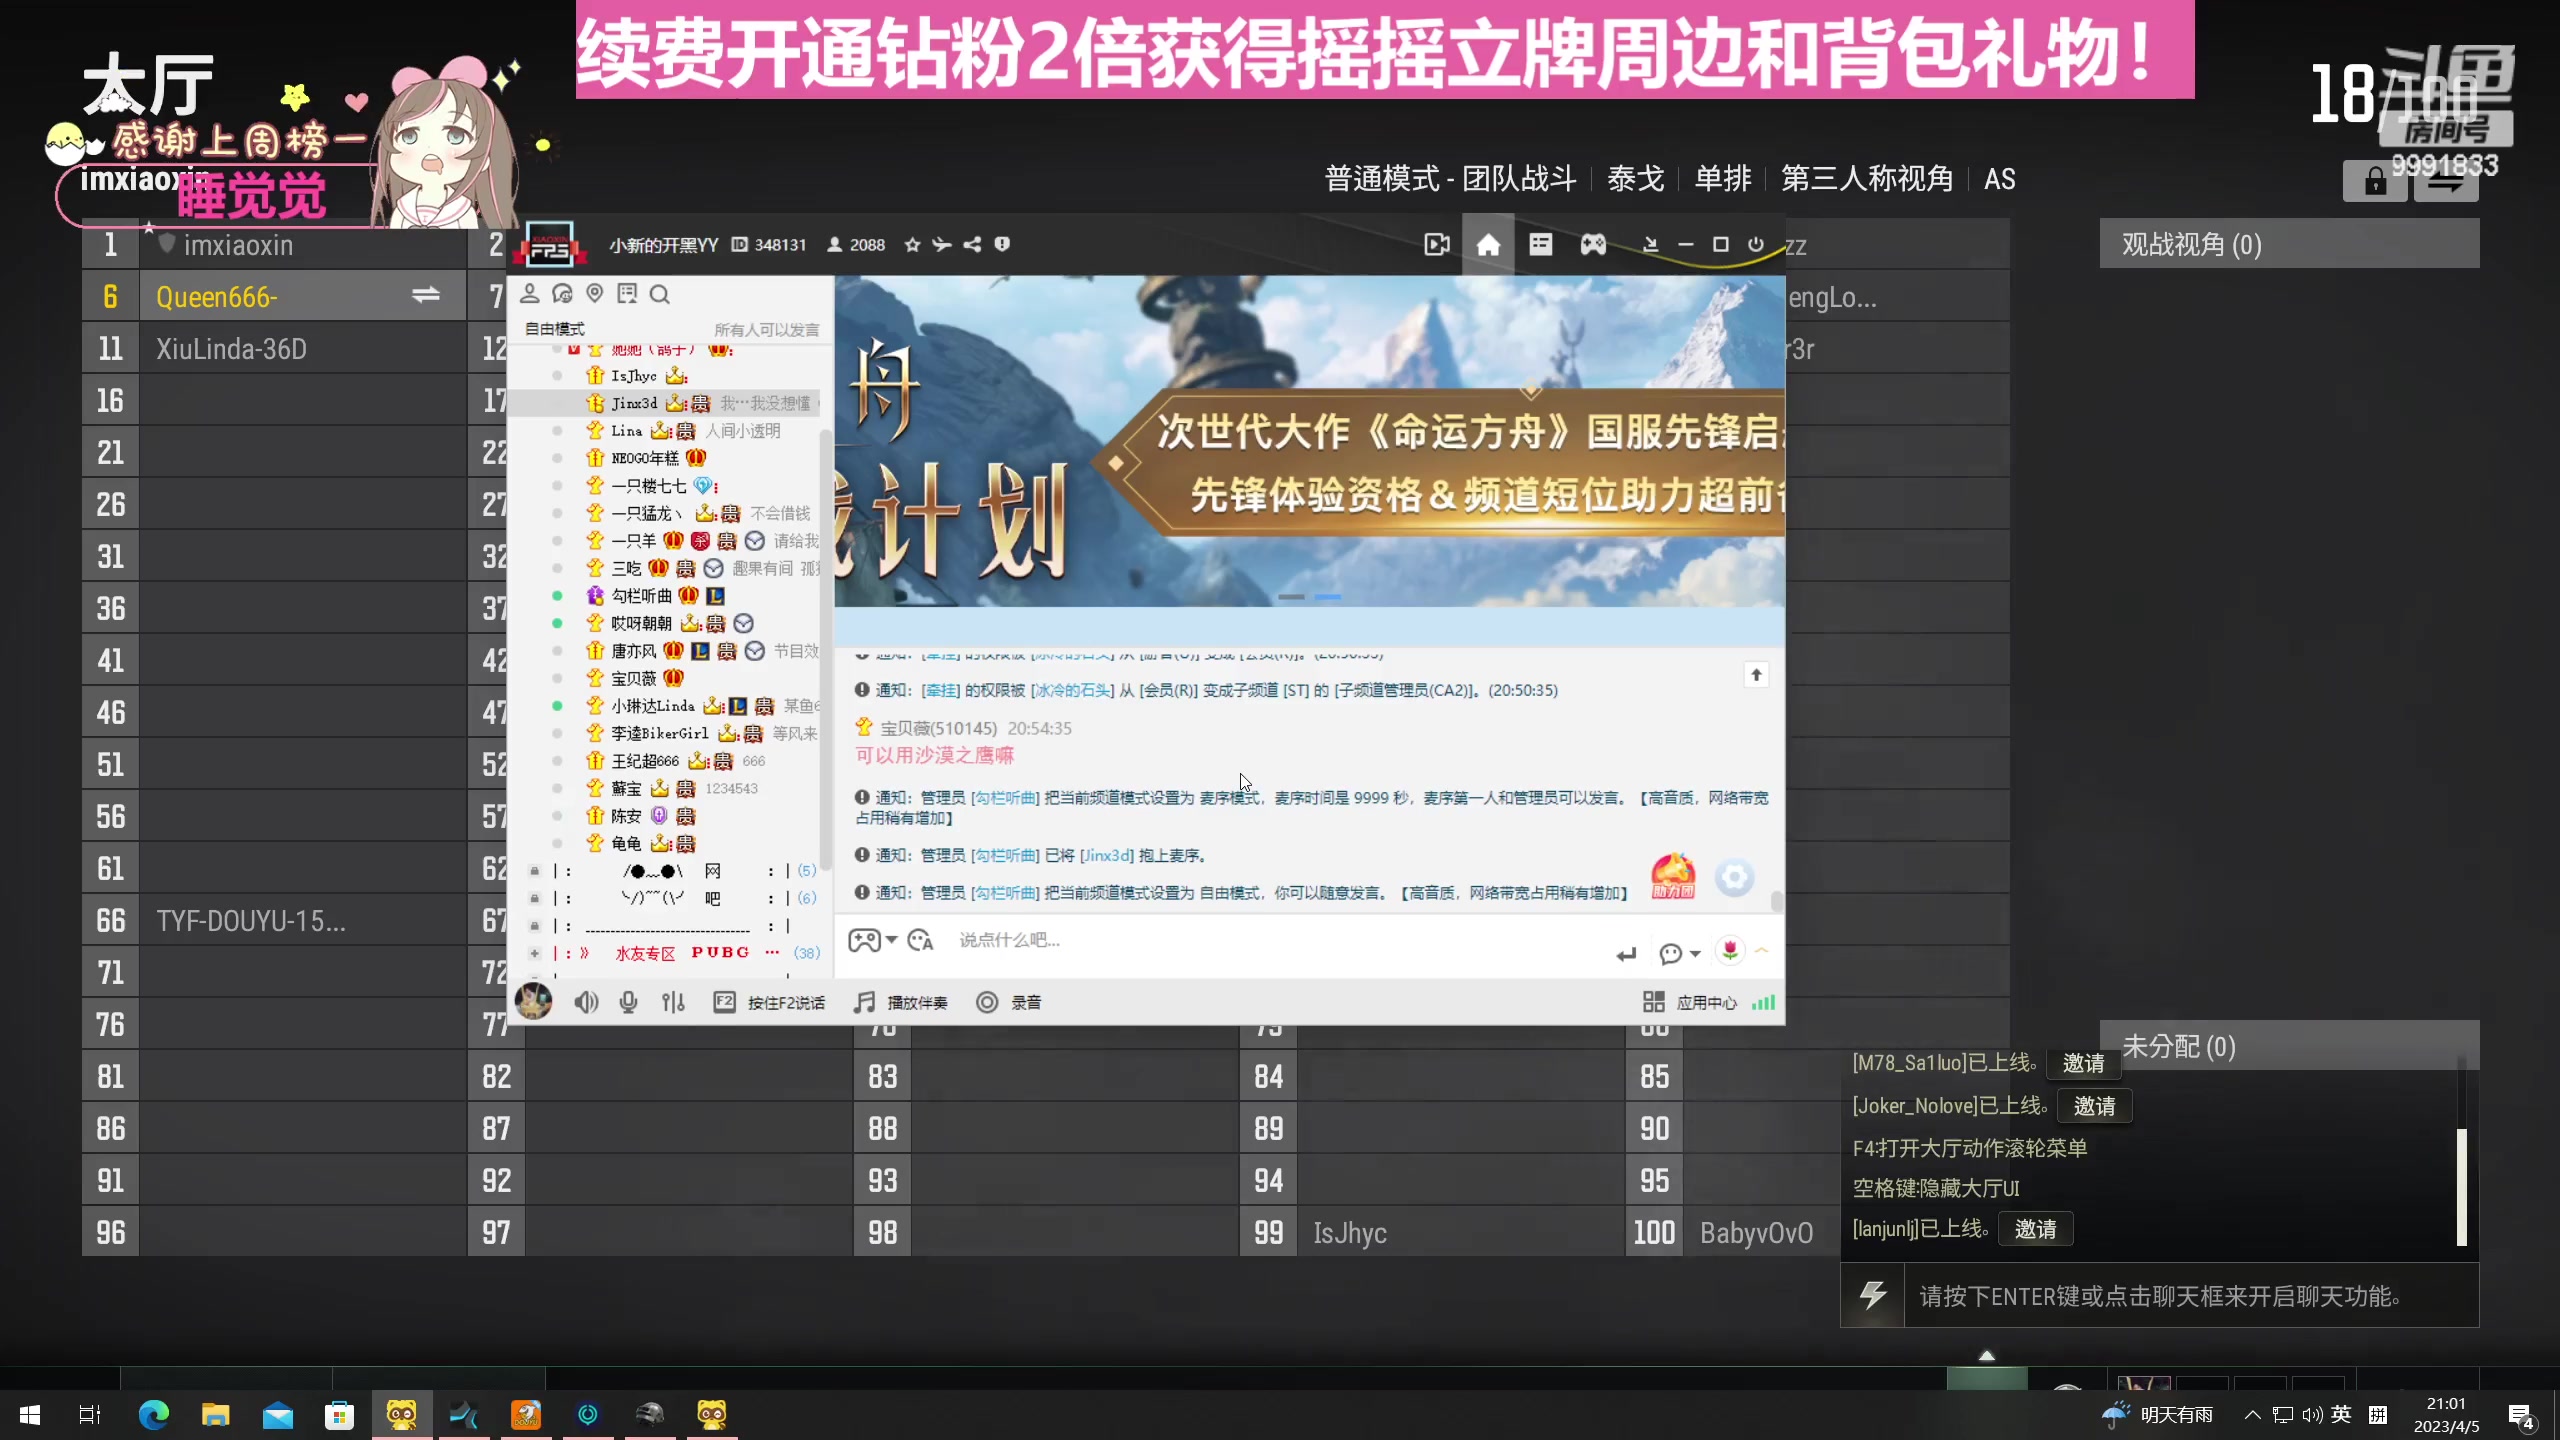Image resolution: width=2560 pixels, height=1440 pixels.
Task: Open the chat bubble options dropdown
Action: point(1679,954)
